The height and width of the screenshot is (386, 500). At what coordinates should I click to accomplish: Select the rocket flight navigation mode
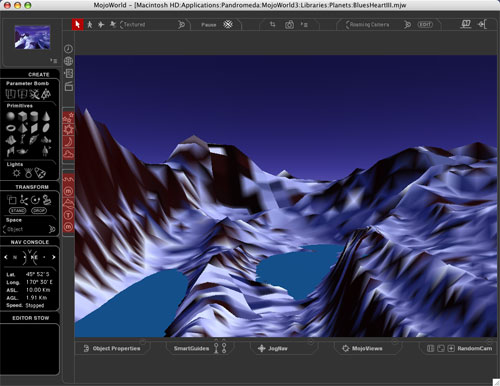click(x=113, y=24)
